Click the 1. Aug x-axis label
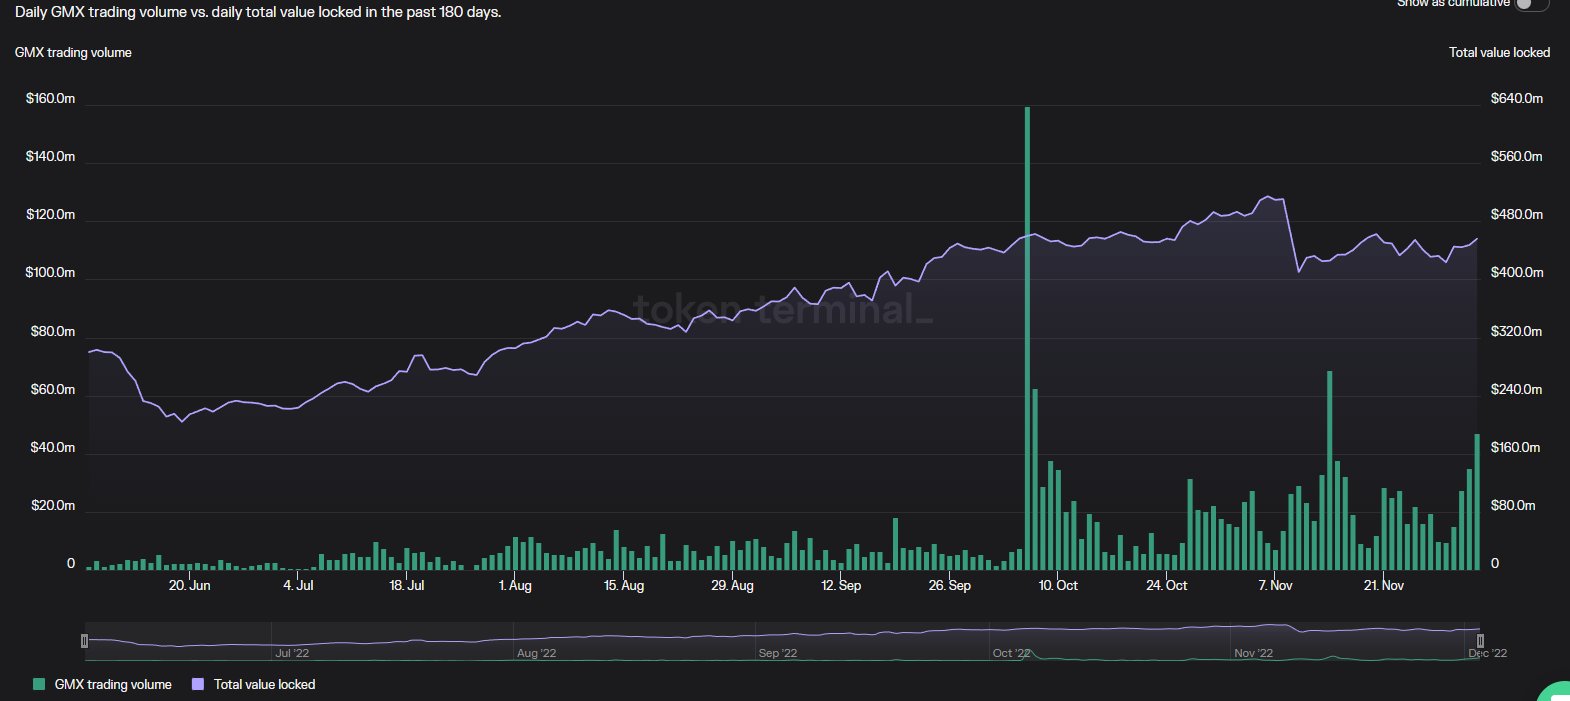 click(x=515, y=585)
